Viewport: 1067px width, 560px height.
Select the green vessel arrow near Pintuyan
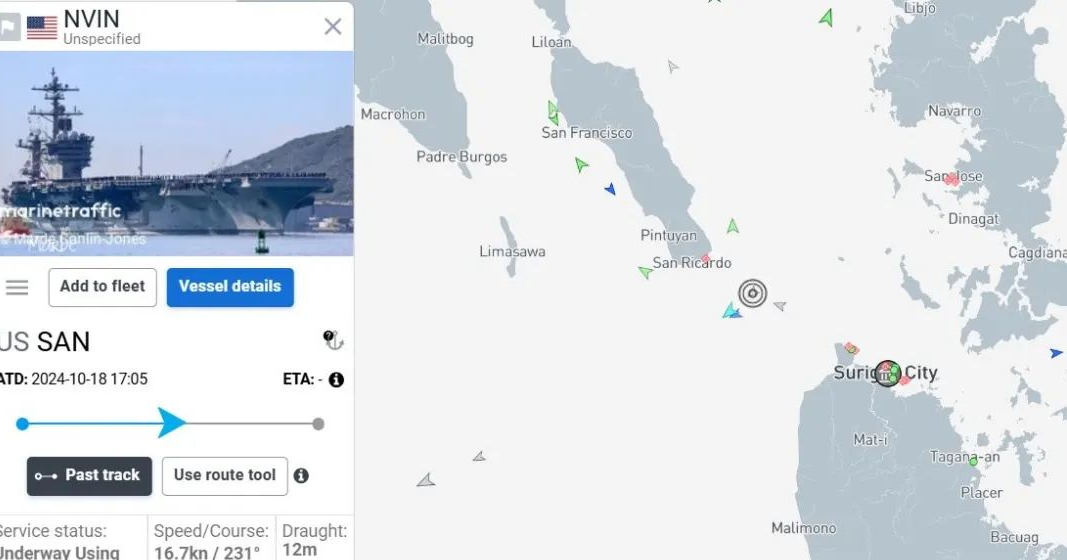[x=732, y=226]
